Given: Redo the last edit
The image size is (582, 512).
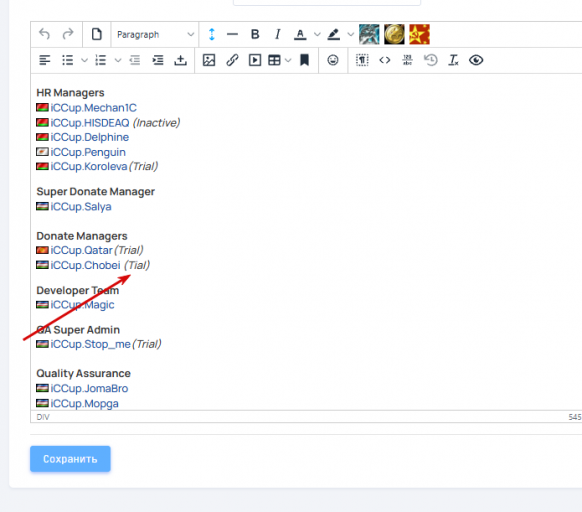Looking at the screenshot, I should point(68,34).
